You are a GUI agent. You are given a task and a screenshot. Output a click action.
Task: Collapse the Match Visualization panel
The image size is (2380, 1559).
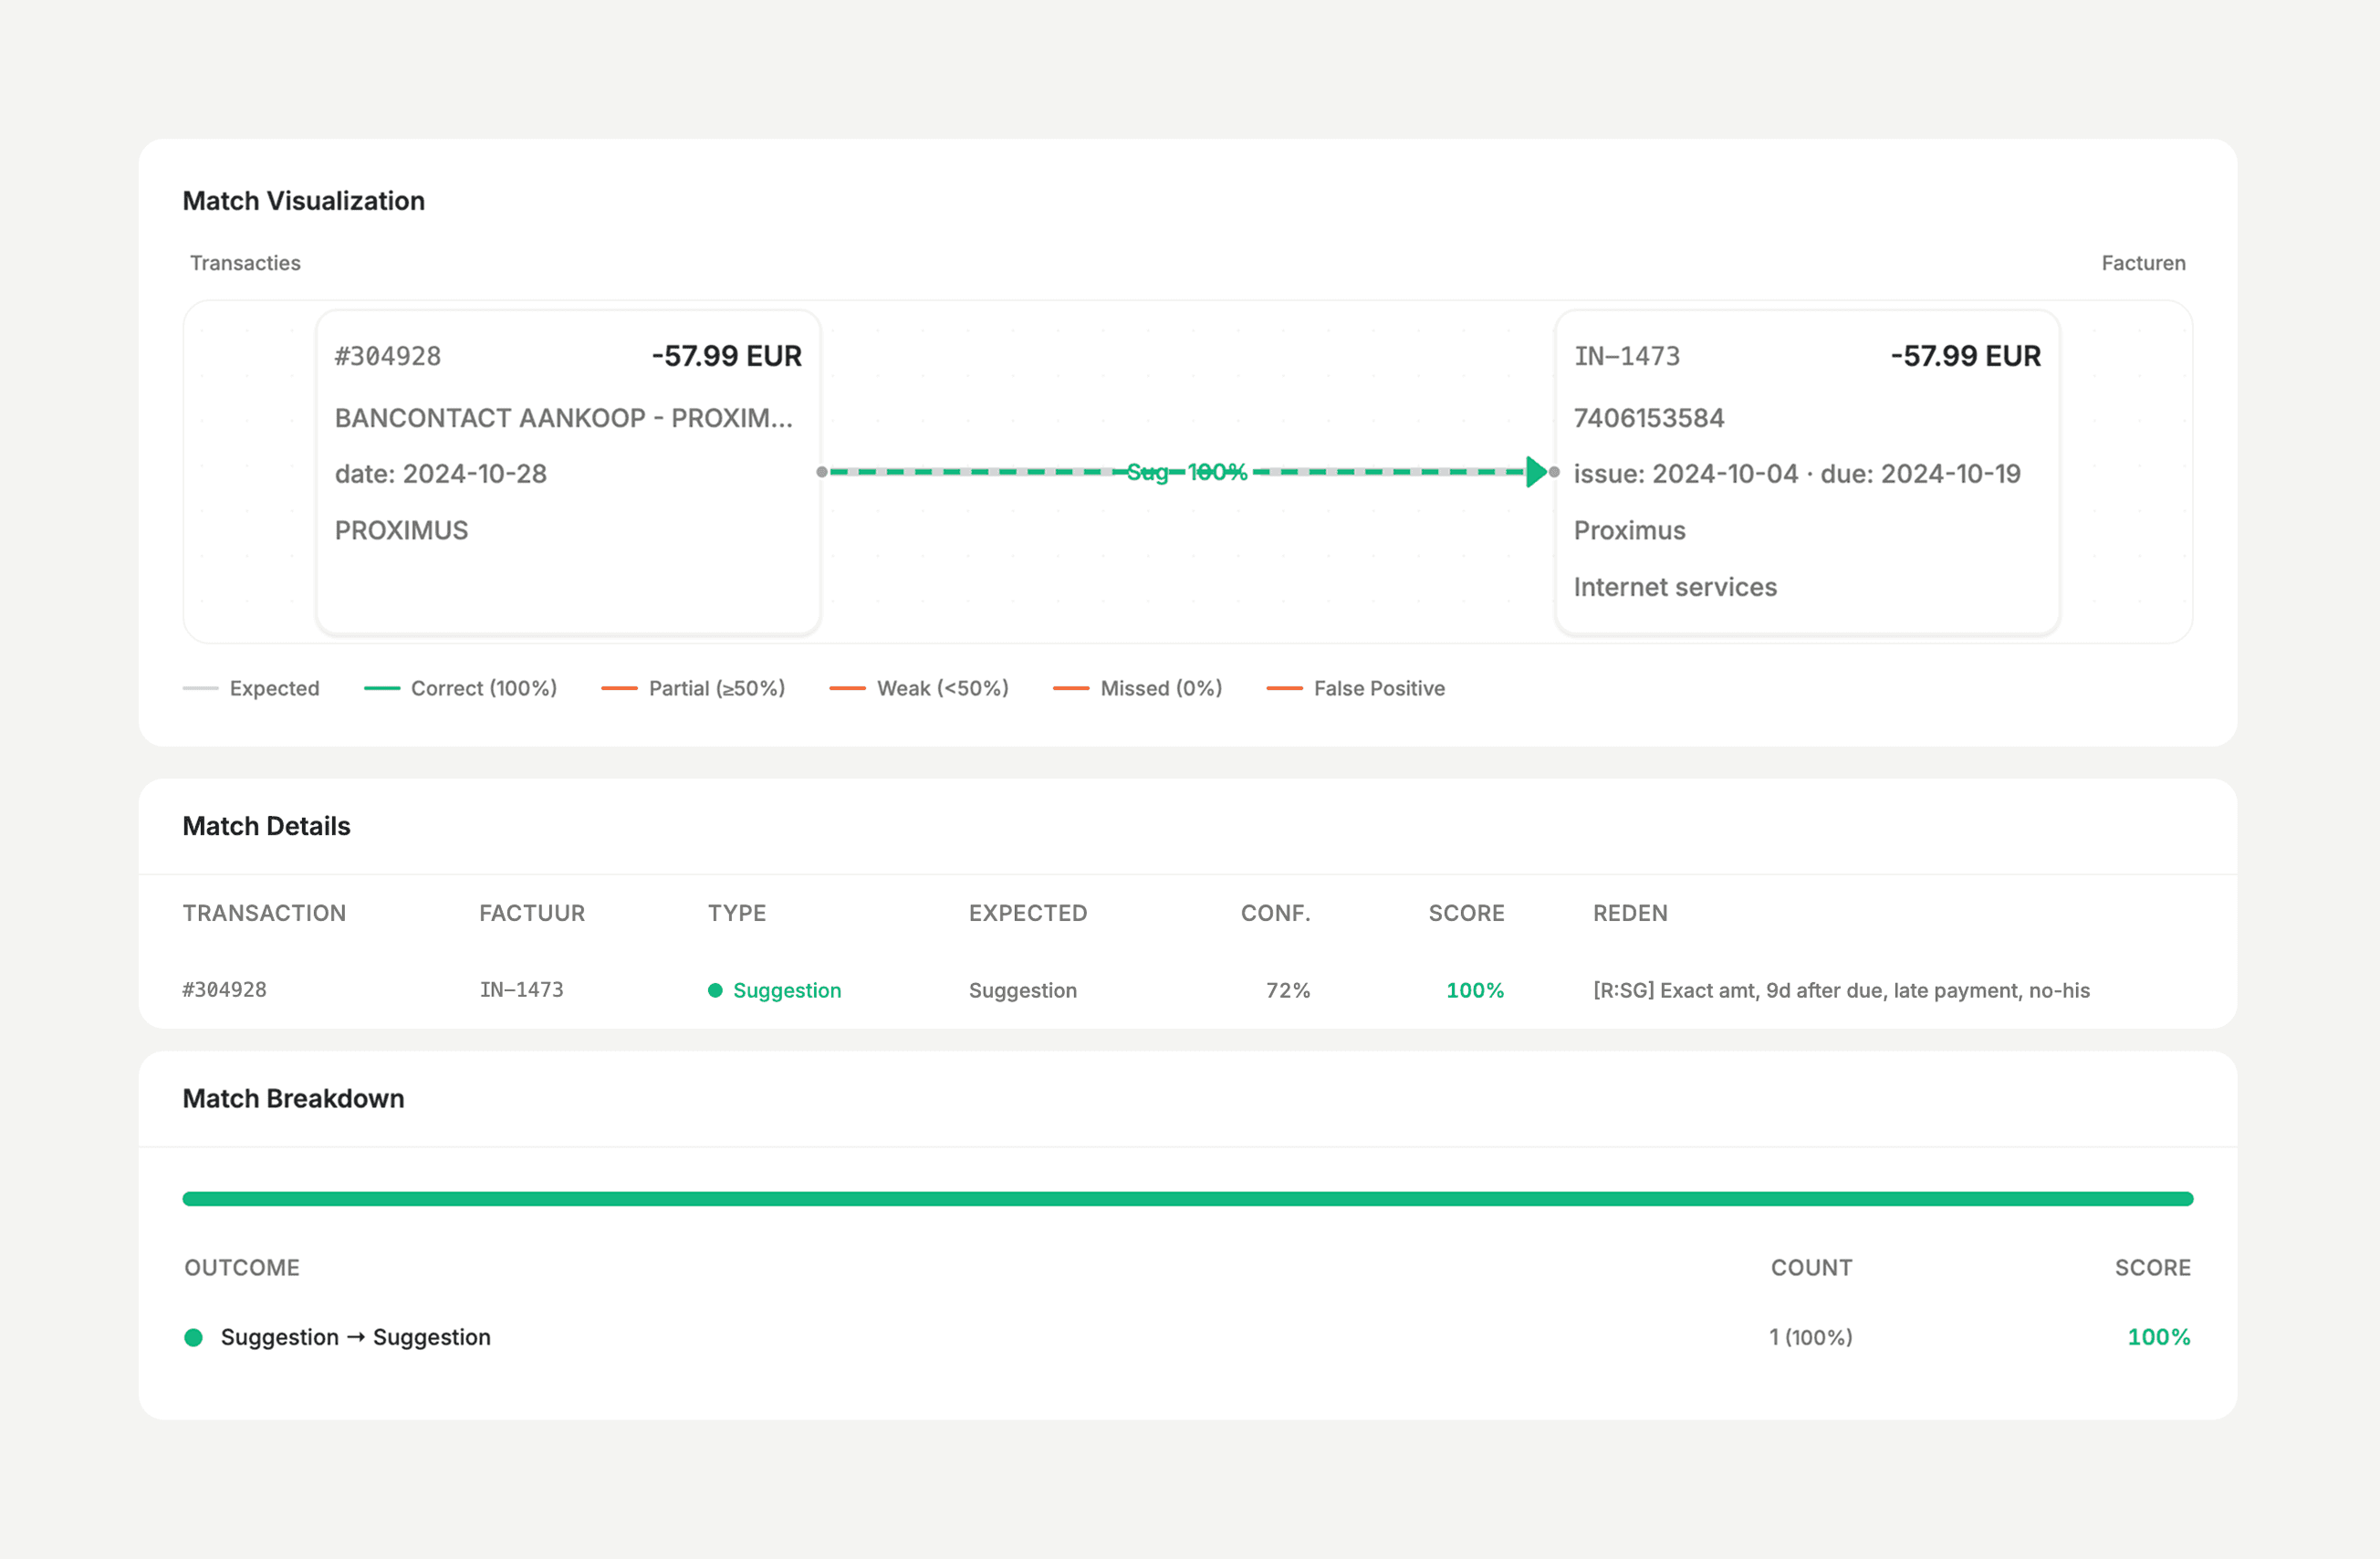pos(304,200)
